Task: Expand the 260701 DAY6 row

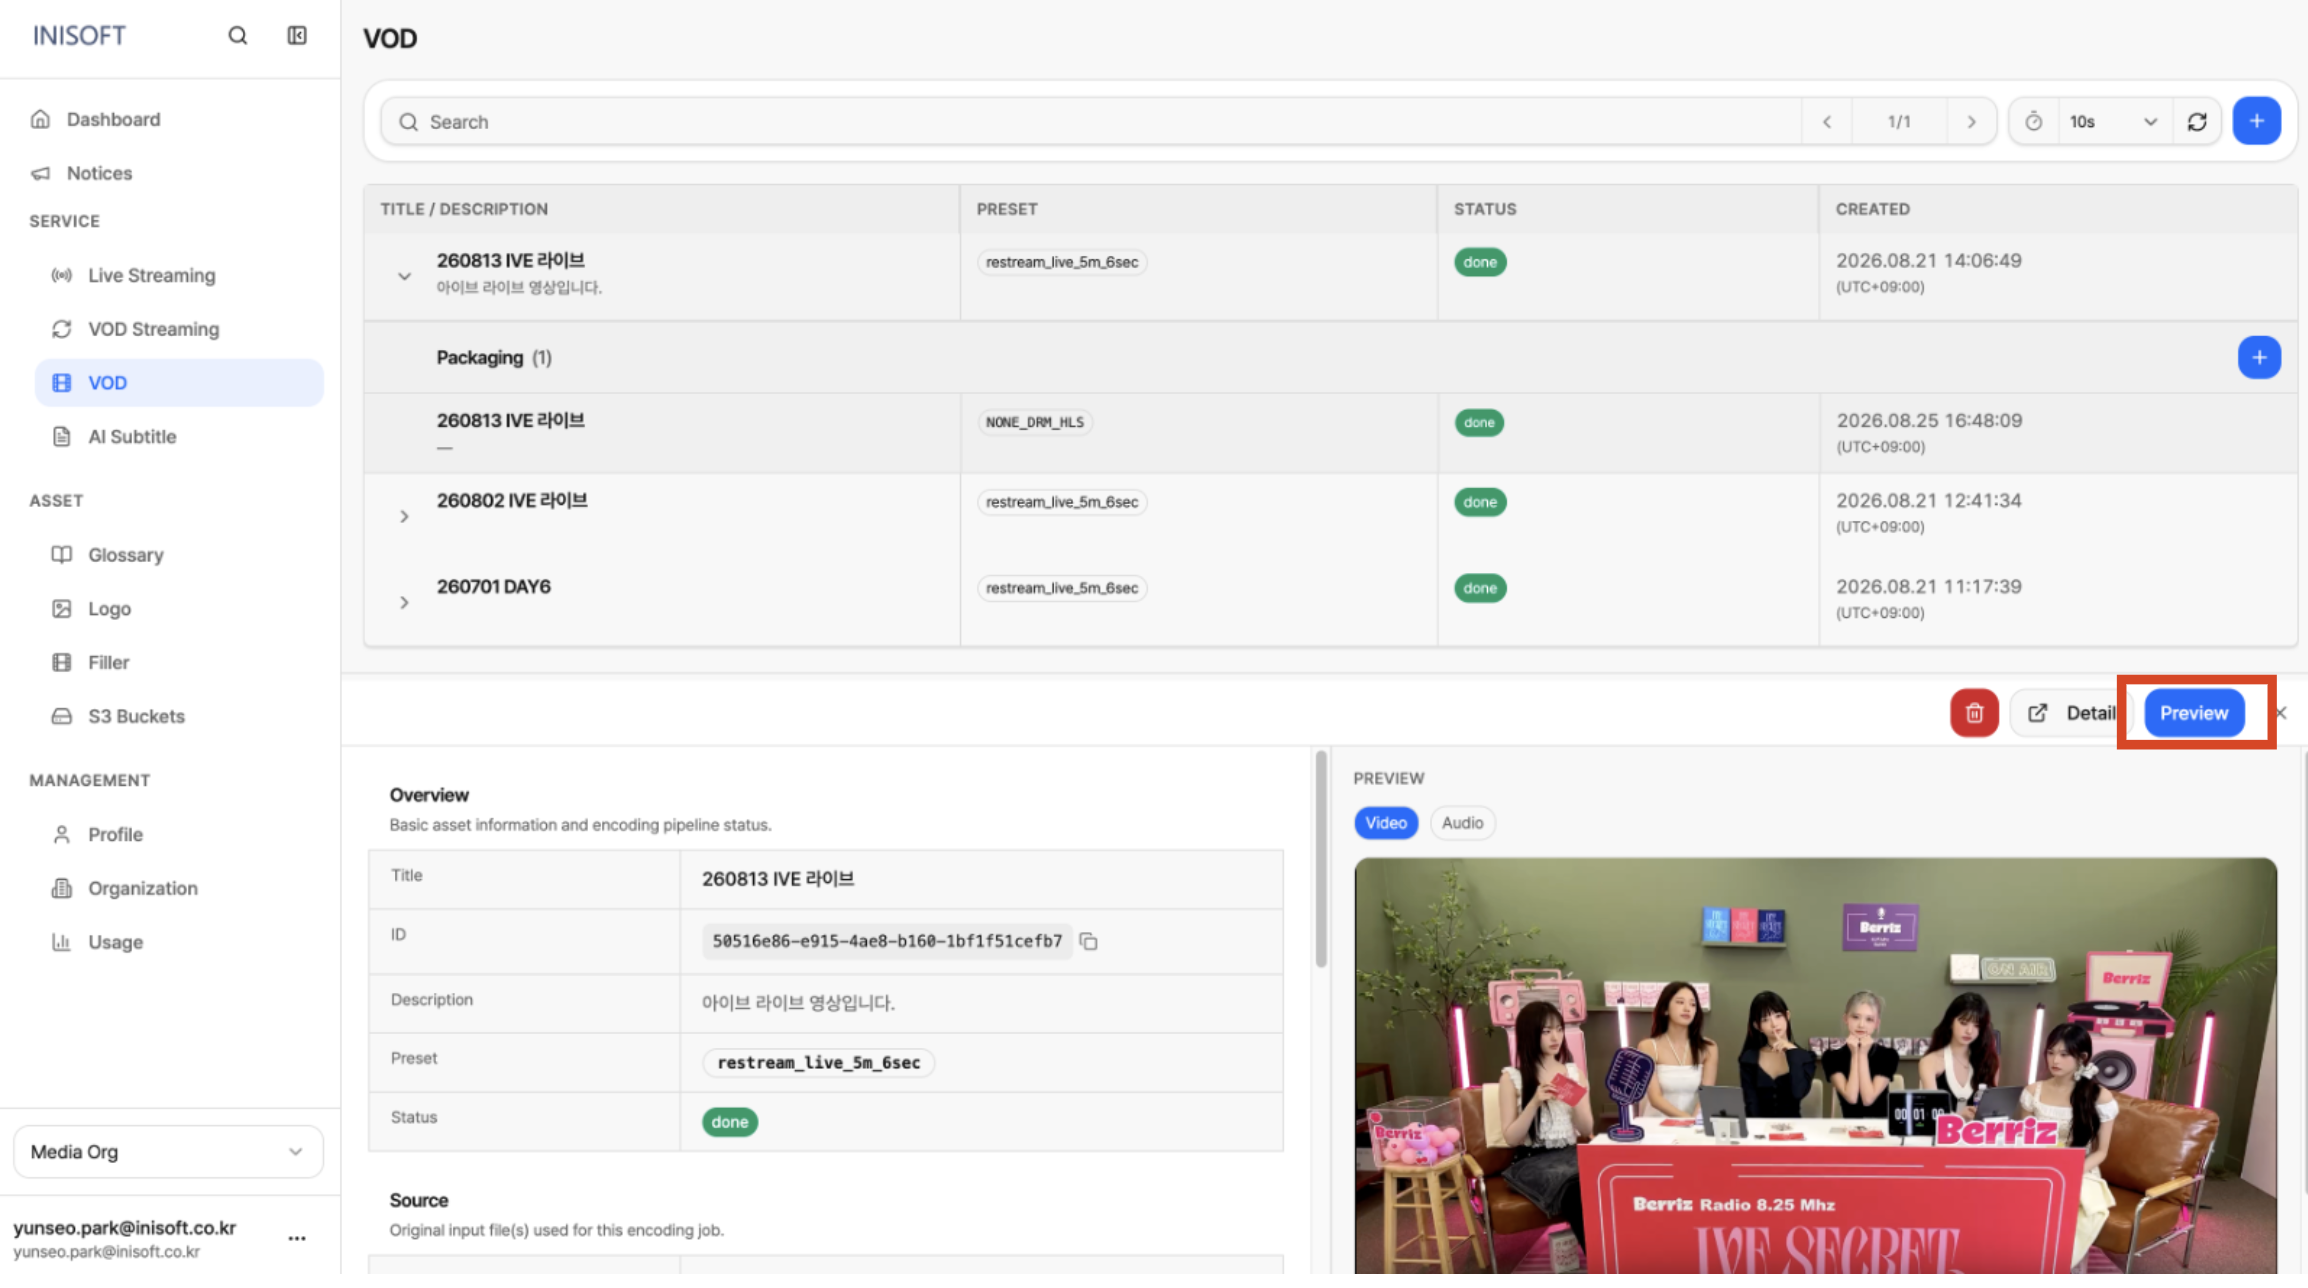Action: (404, 603)
